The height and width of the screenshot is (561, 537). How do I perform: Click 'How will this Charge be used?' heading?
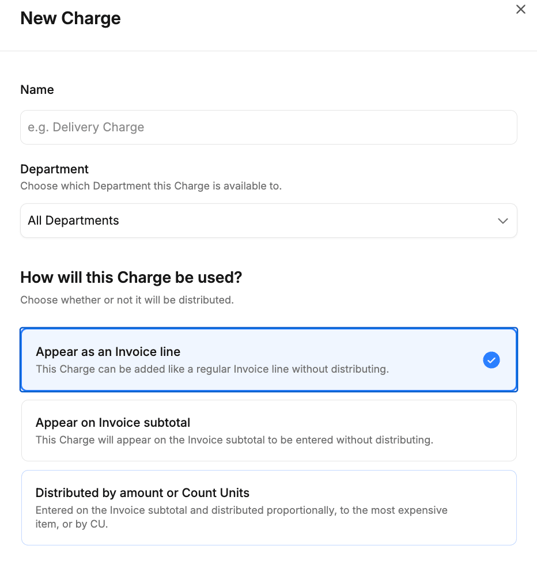pyautogui.click(x=131, y=277)
